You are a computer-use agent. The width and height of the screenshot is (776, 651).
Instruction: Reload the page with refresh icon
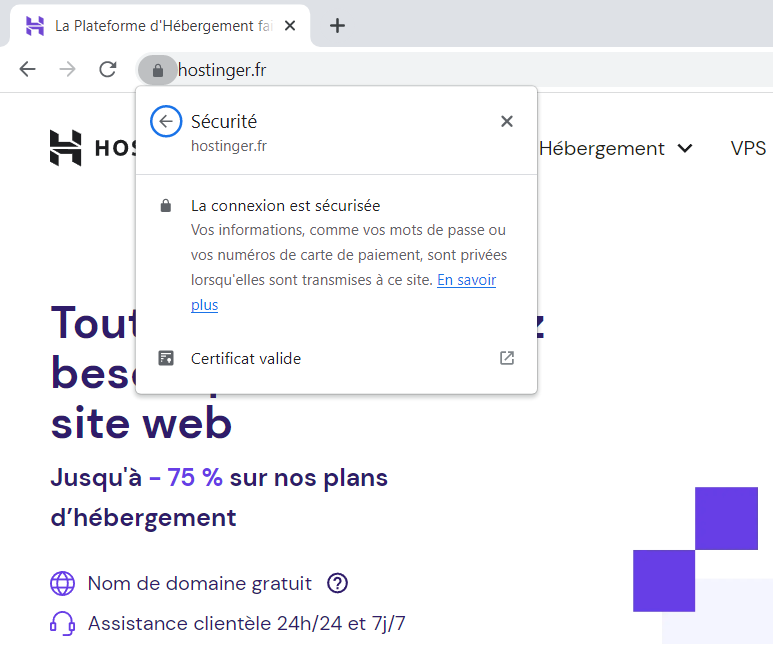pyautogui.click(x=107, y=69)
